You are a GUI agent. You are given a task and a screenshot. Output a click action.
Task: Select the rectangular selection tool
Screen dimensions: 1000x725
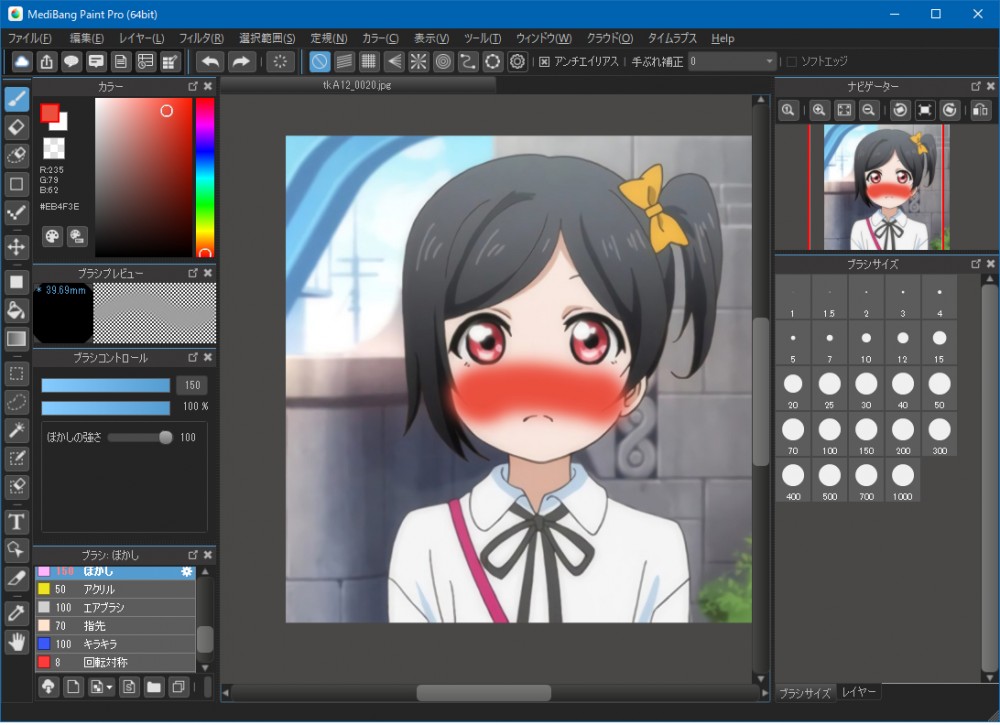[x=17, y=374]
